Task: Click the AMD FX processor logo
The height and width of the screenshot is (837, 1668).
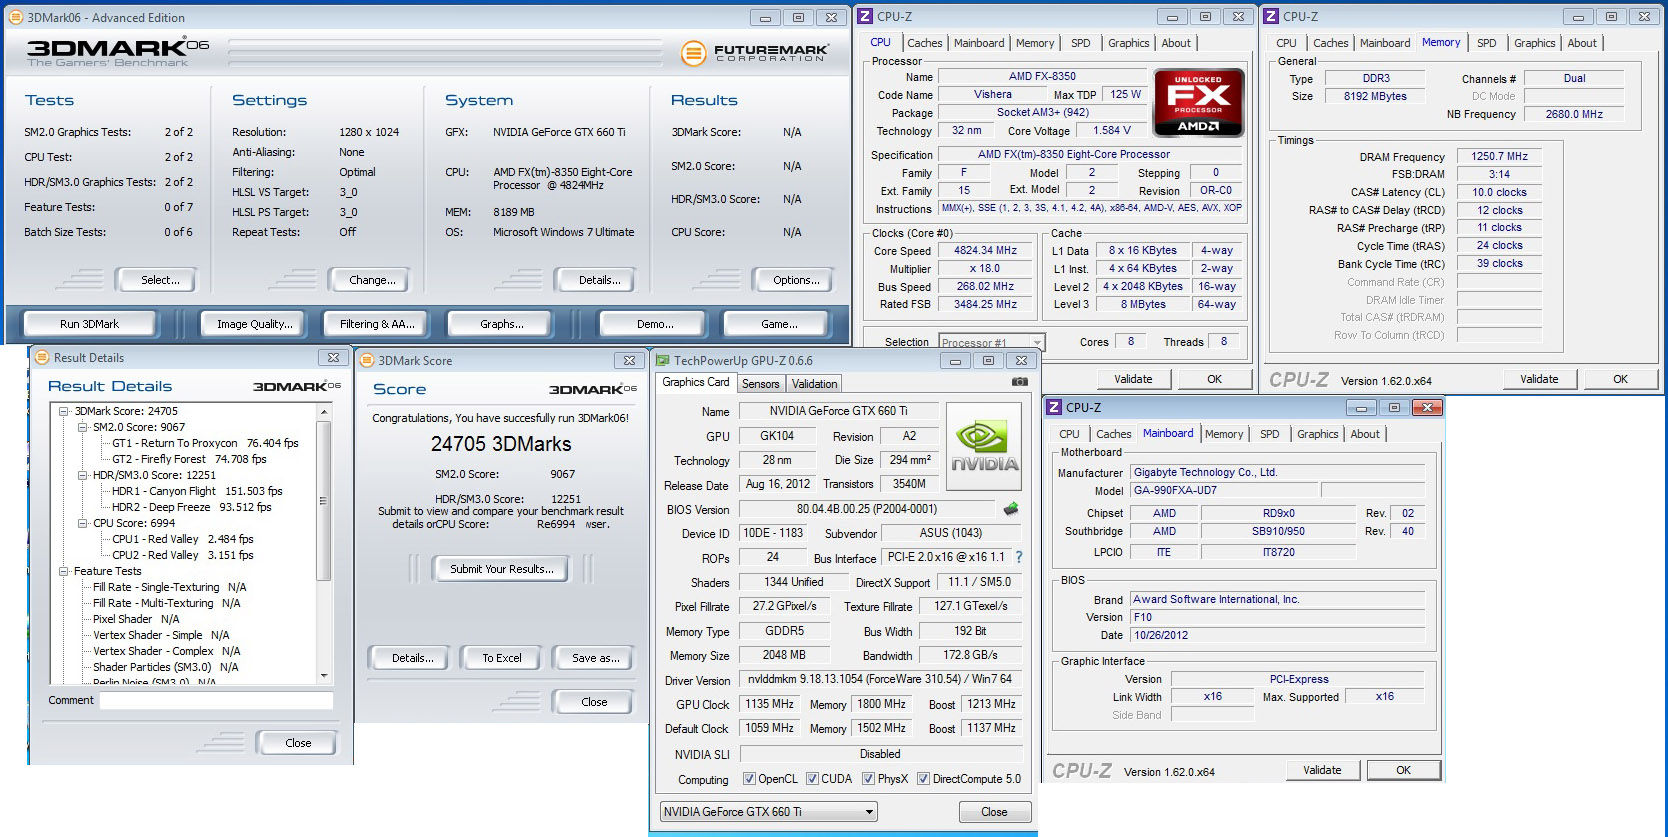Action: [1198, 102]
